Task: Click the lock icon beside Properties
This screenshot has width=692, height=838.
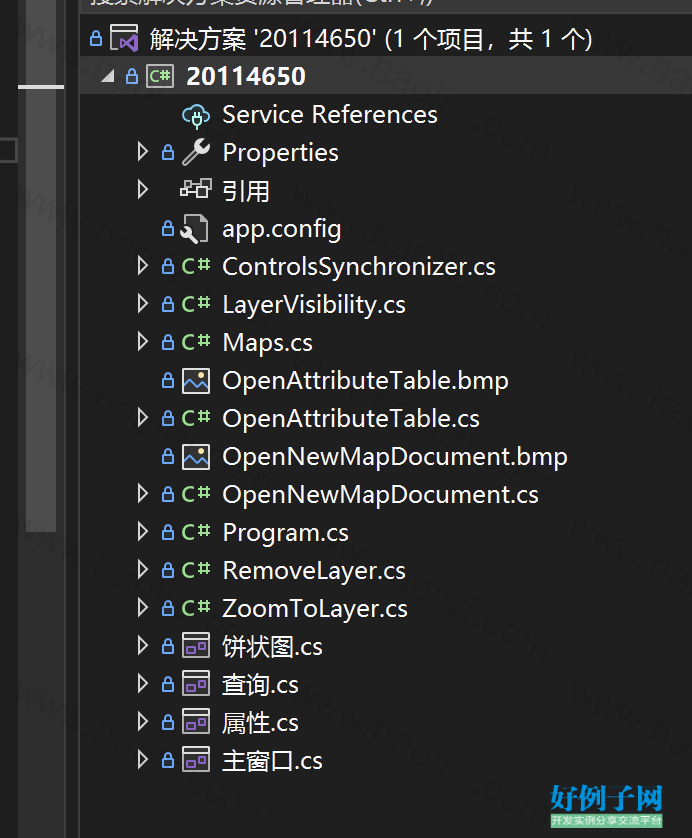Action: point(168,152)
